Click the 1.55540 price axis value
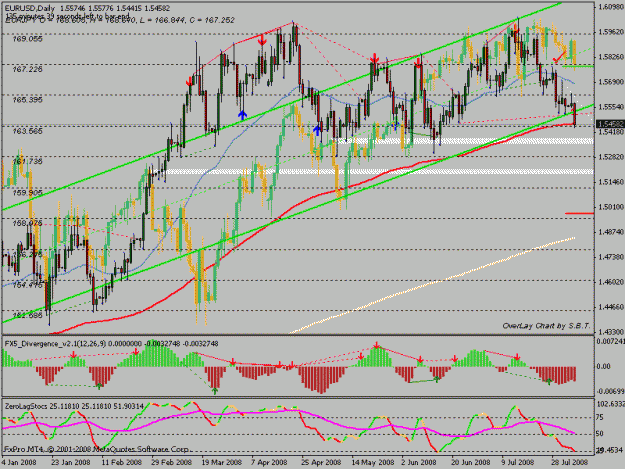The width and height of the screenshot is (625, 469). coord(610,107)
